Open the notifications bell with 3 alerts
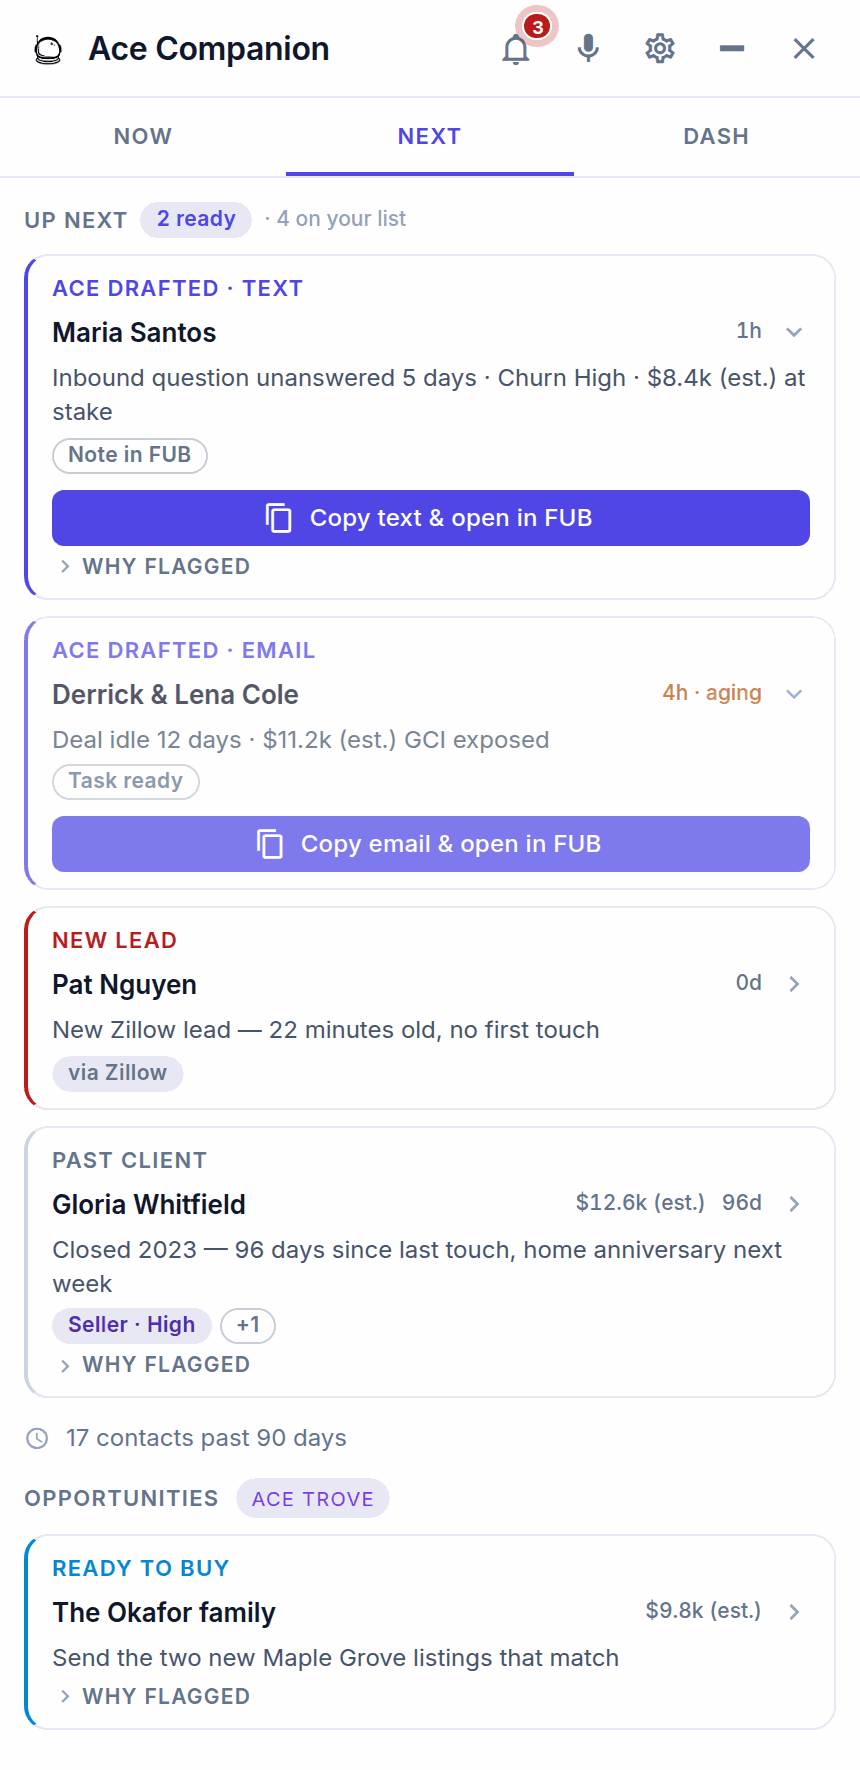The image size is (860, 1770). click(x=516, y=48)
